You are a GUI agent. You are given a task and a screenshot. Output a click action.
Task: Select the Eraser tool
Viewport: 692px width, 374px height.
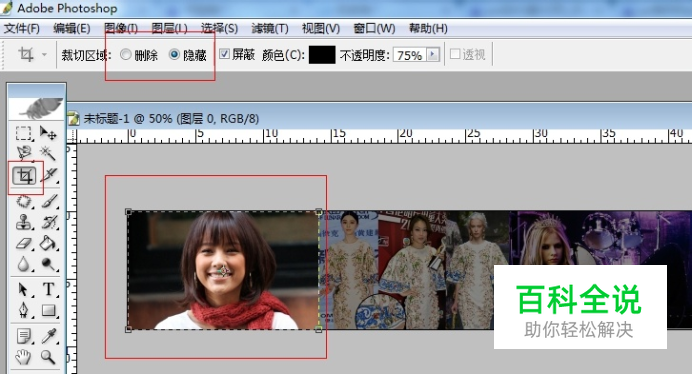pyautogui.click(x=23, y=243)
